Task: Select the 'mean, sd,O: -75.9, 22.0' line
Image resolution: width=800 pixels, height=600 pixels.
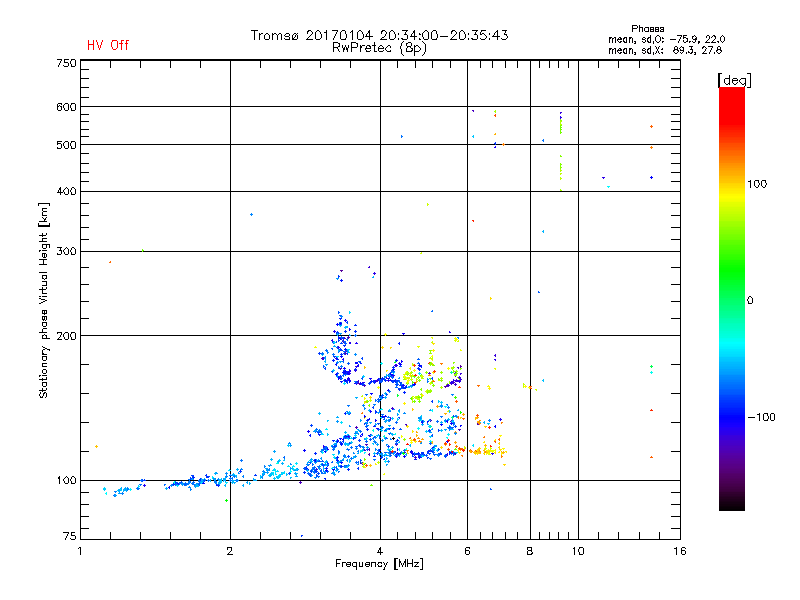Action: (666, 39)
